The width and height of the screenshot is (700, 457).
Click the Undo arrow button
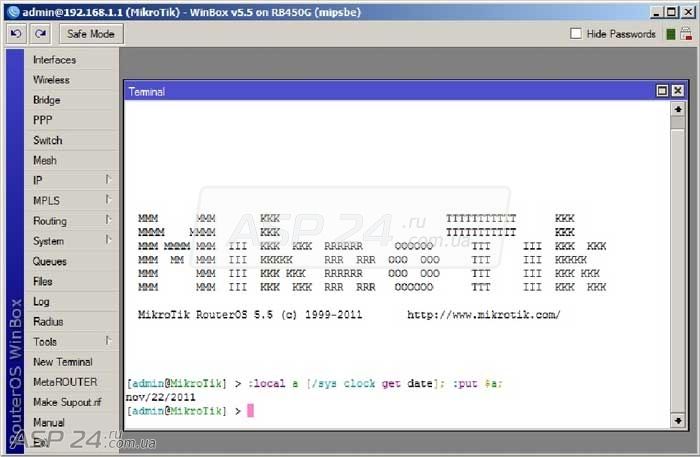[x=16, y=34]
